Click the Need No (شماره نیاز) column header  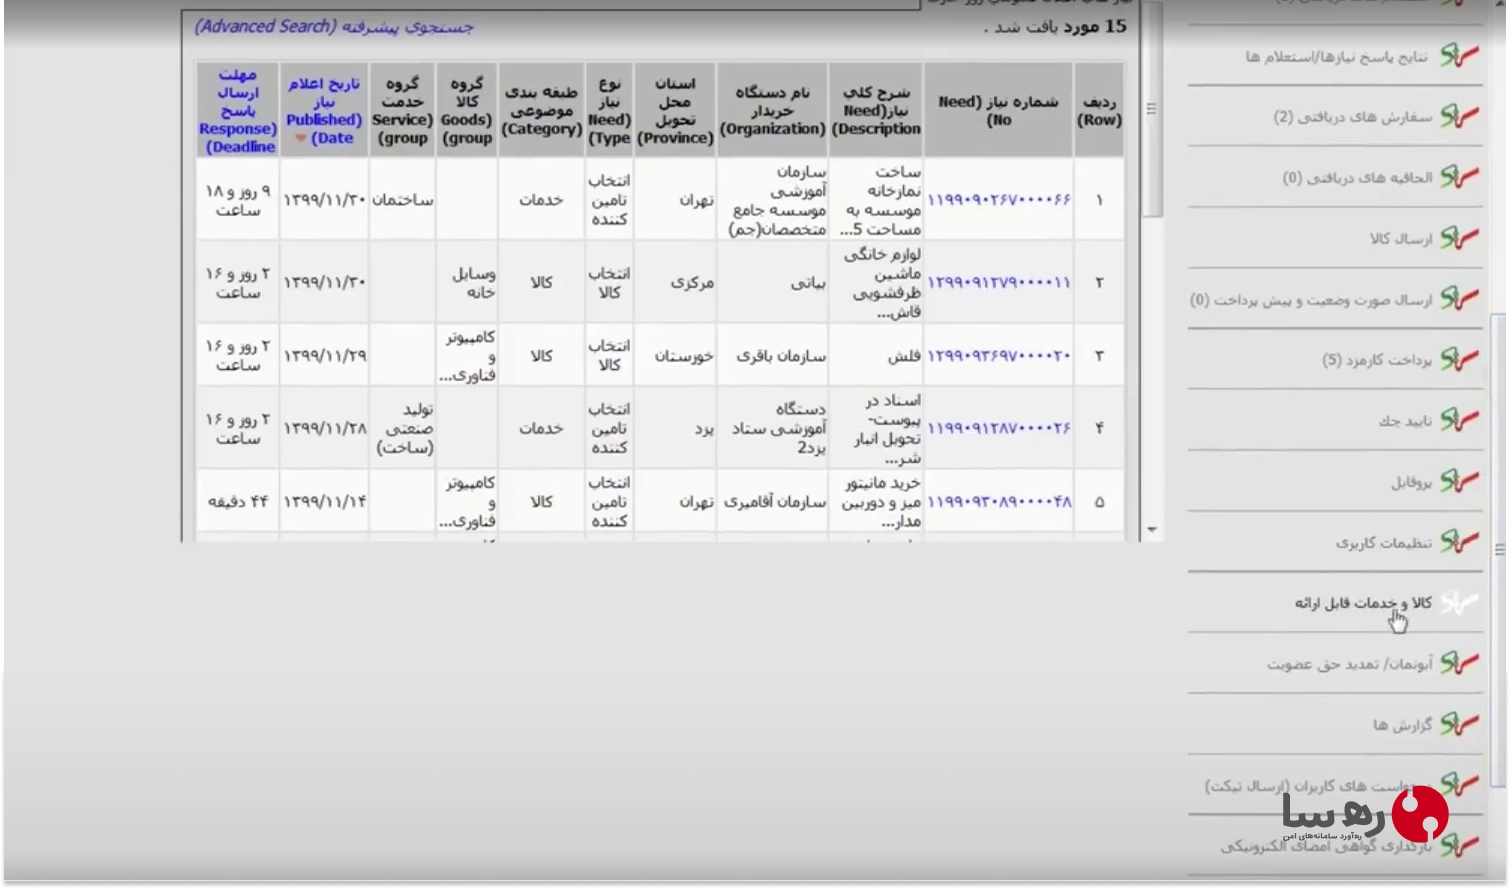pos(999,111)
